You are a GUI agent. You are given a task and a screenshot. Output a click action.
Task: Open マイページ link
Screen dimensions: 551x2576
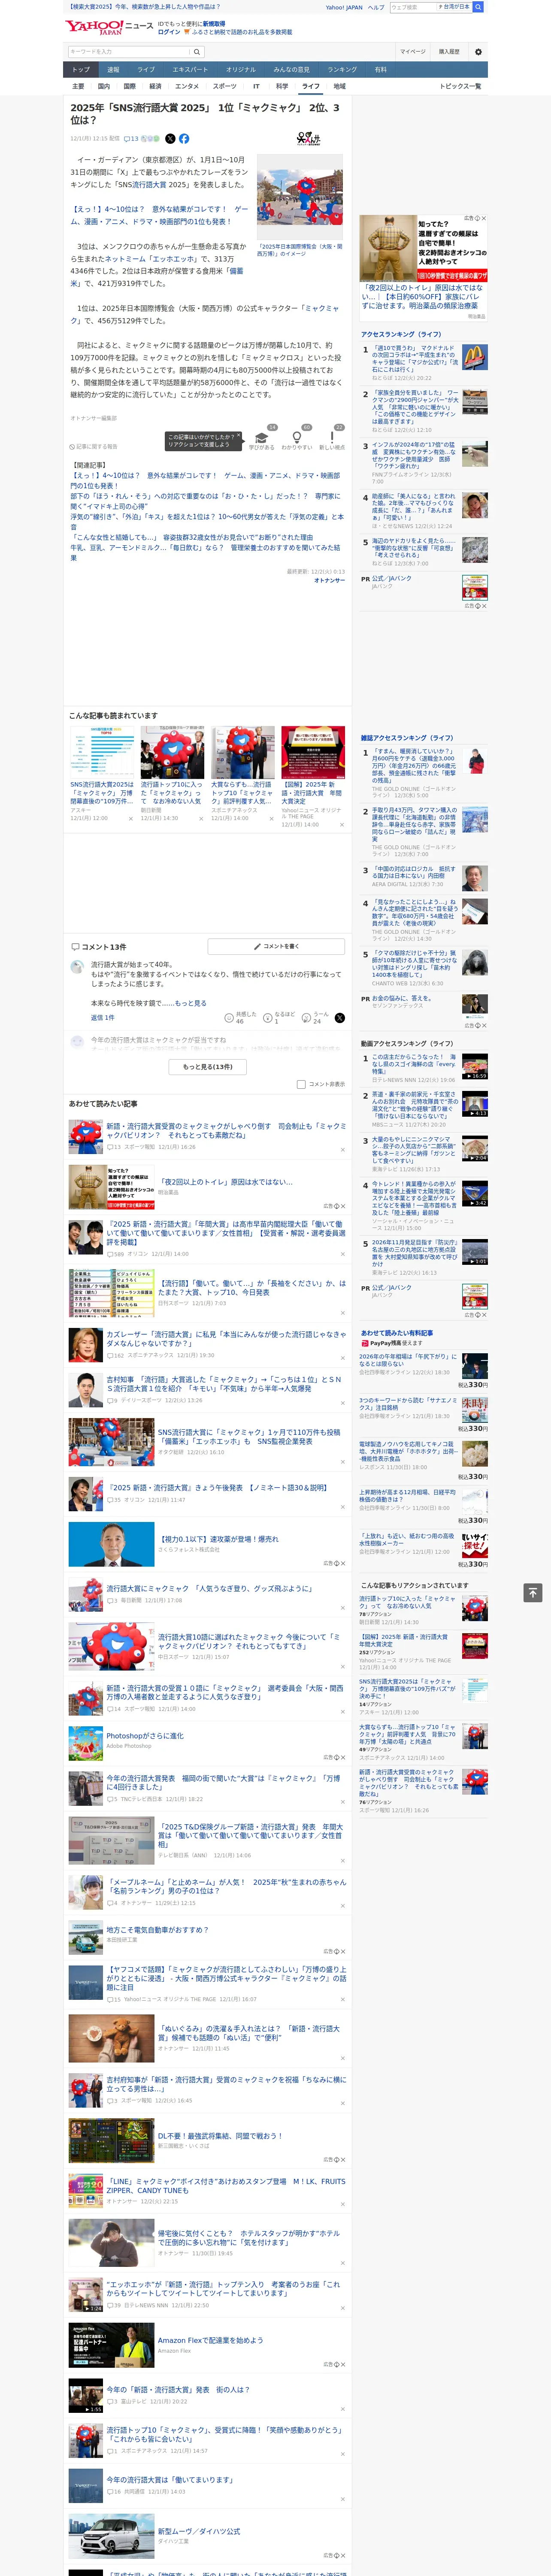click(413, 51)
